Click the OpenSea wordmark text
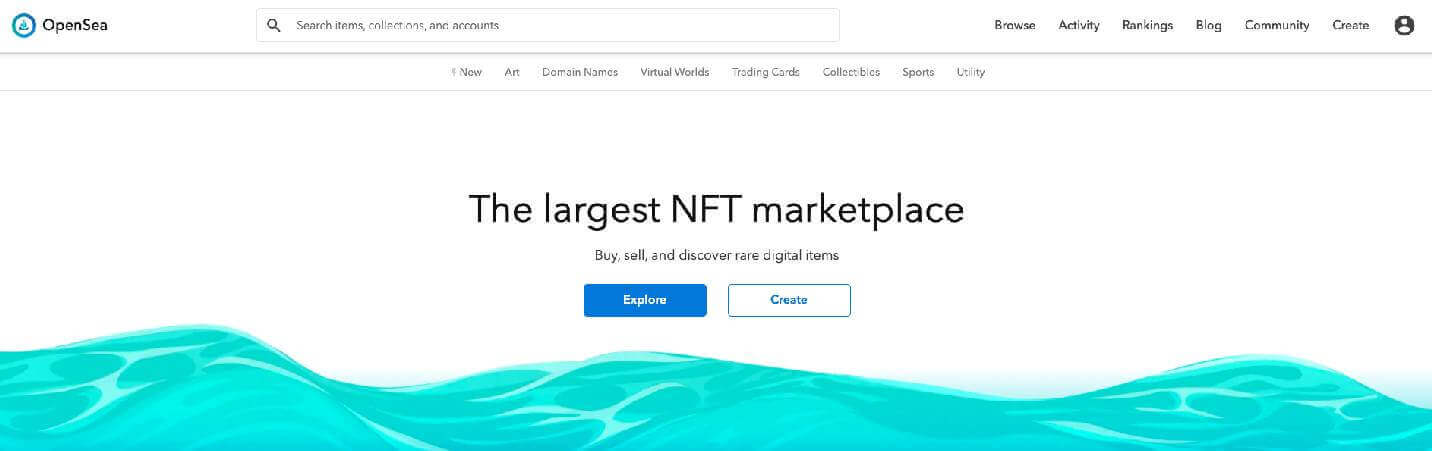This screenshot has width=1432, height=451. point(75,25)
